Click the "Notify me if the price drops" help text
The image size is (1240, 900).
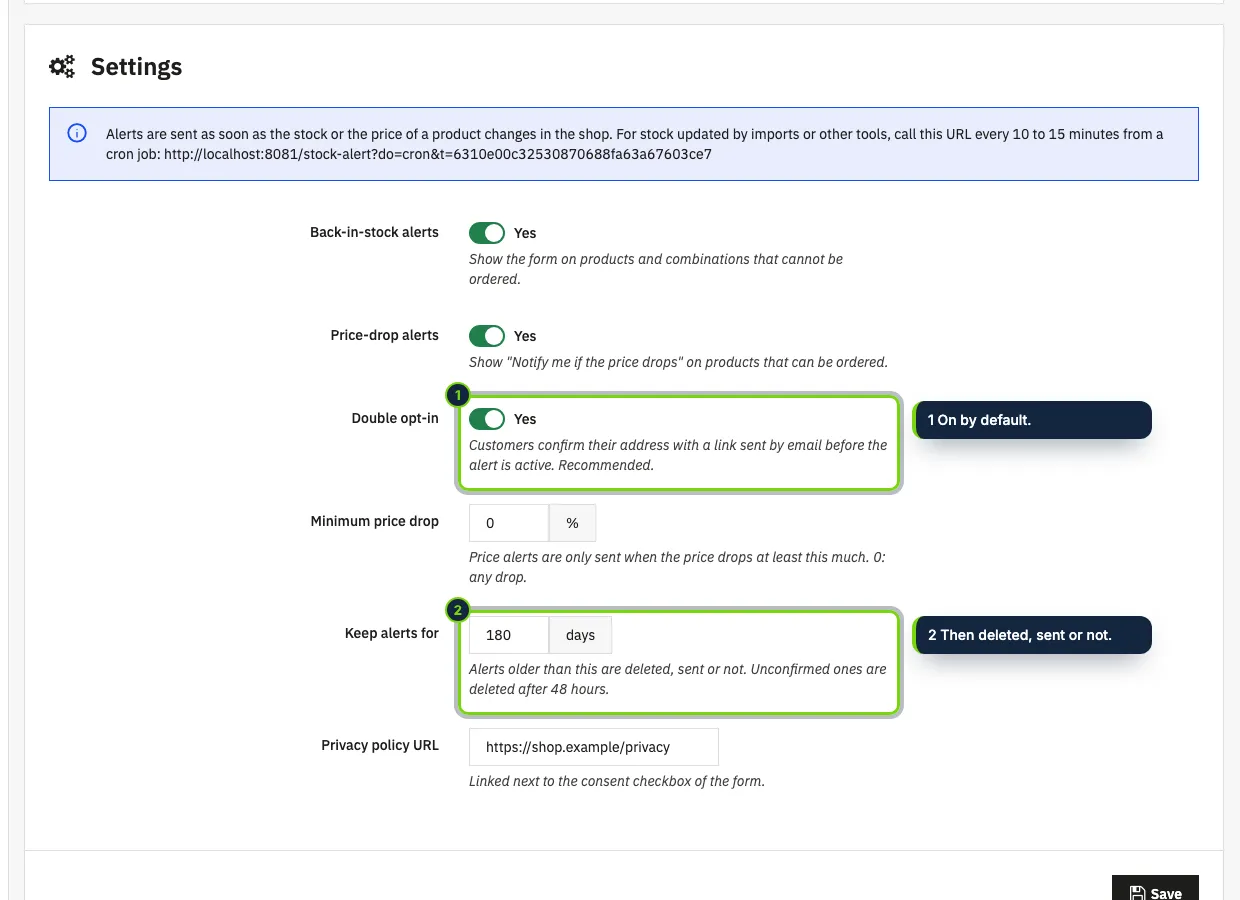pos(678,362)
